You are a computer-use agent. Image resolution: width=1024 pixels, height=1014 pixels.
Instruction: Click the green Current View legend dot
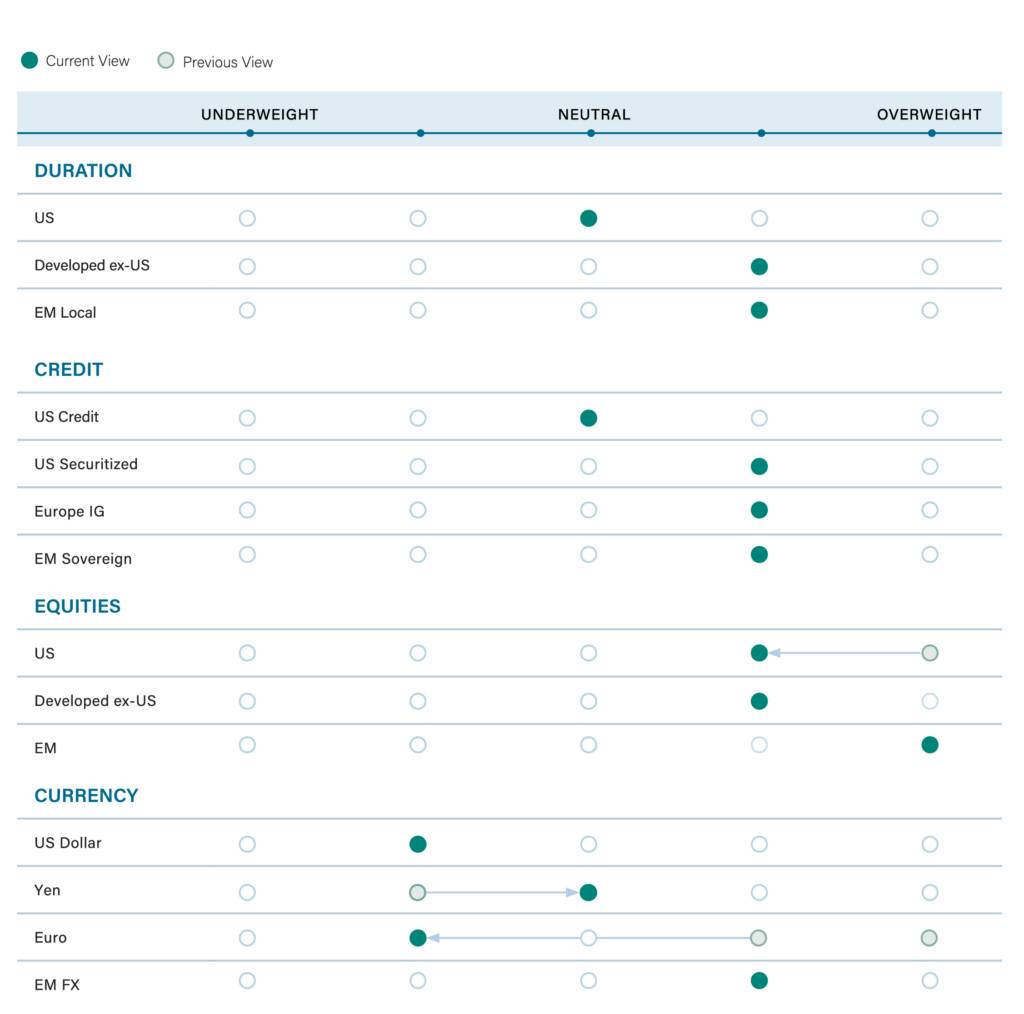29,61
